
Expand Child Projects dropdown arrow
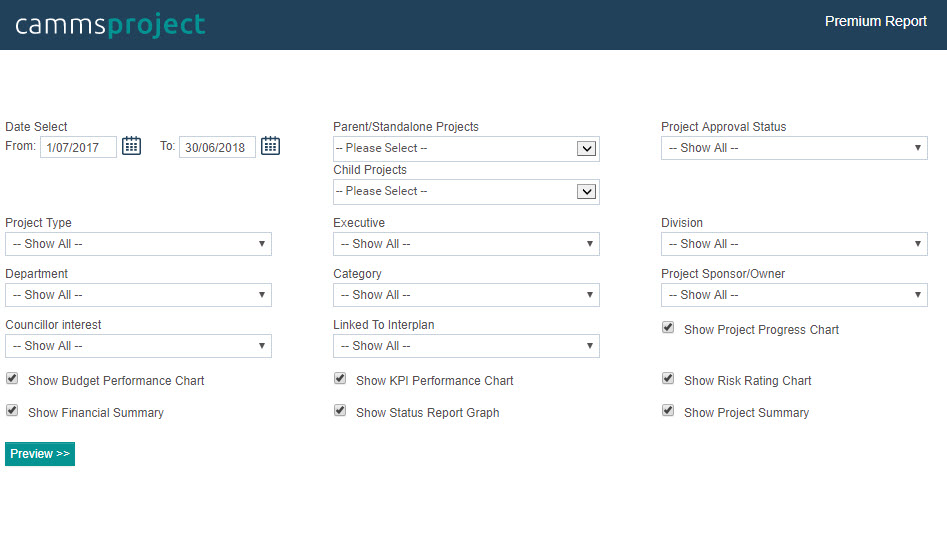coord(586,191)
